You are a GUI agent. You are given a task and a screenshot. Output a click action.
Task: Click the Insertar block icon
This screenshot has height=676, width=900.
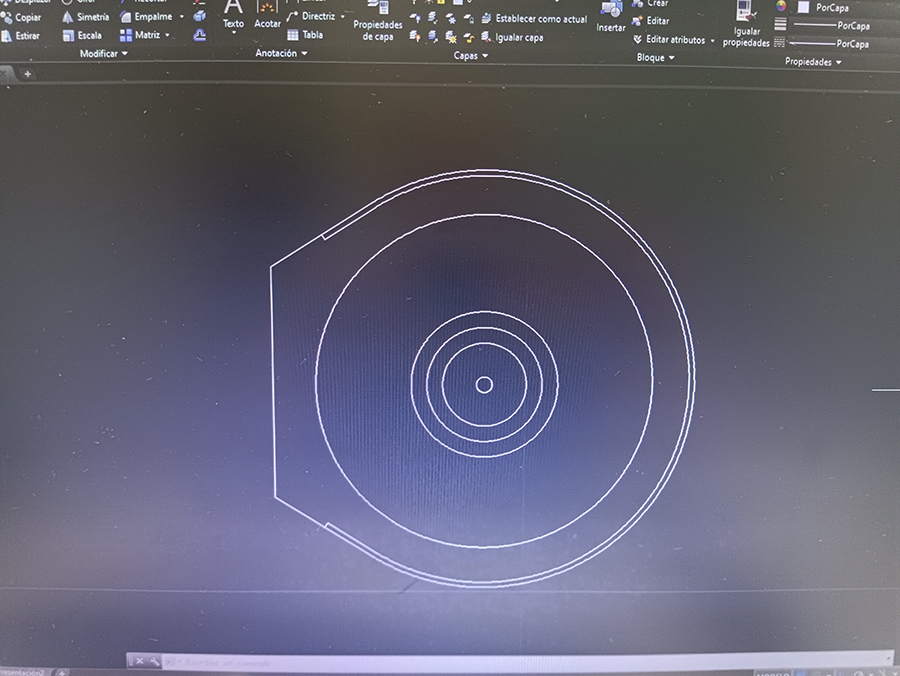[611, 16]
